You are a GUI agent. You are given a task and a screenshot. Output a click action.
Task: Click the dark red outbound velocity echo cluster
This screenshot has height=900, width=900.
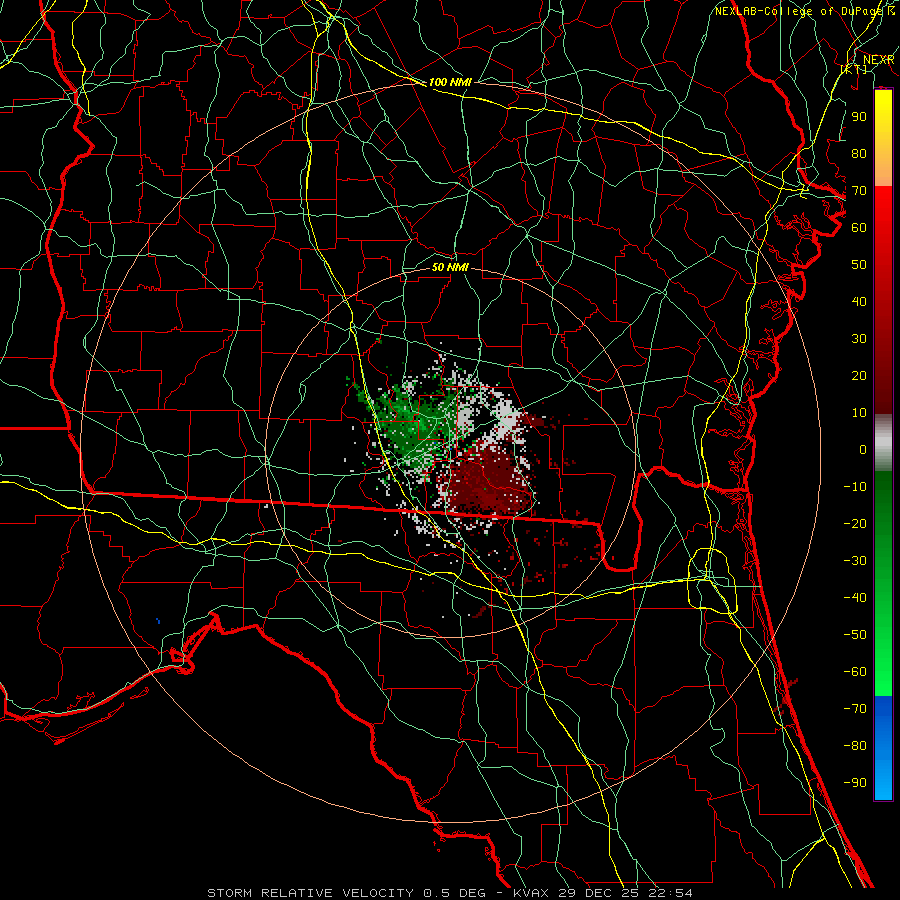pyautogui.click(x=488, y=479)
